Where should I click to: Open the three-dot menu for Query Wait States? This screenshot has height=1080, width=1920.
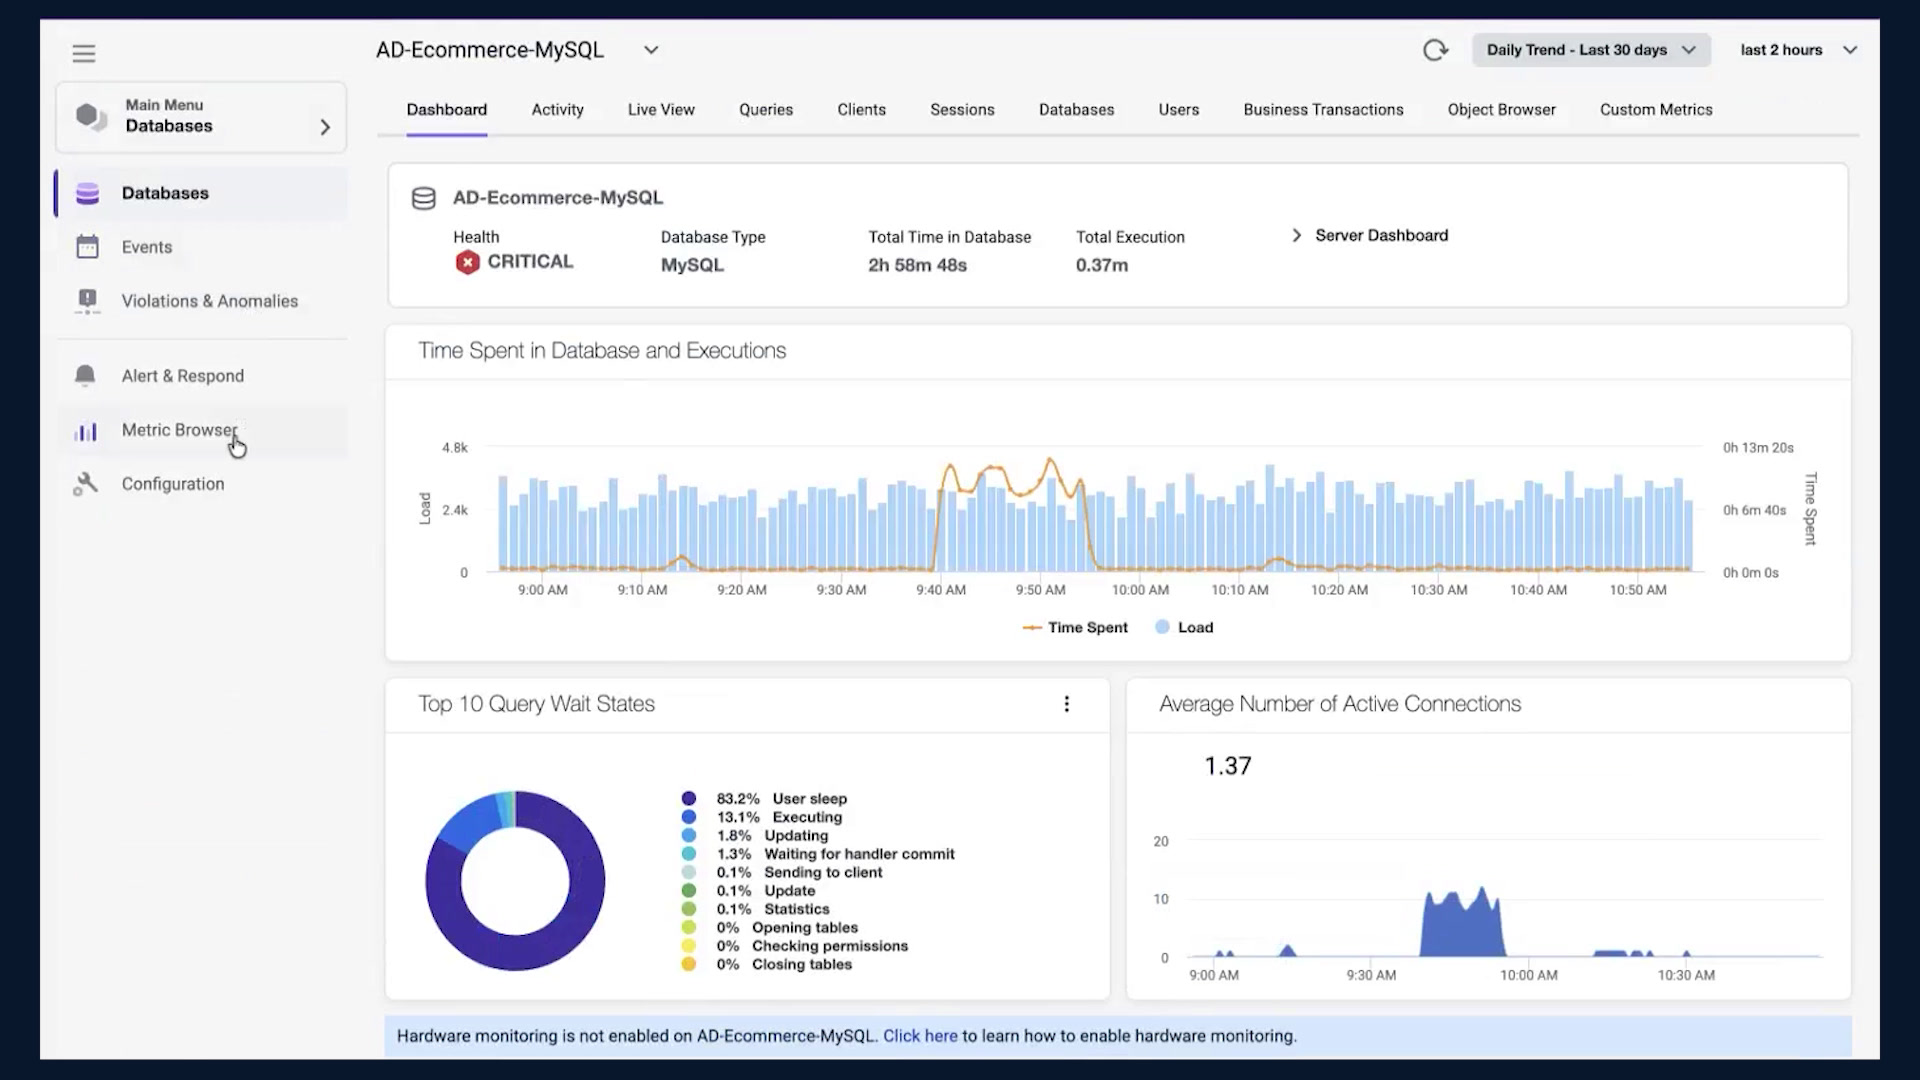coord(1067,704)
